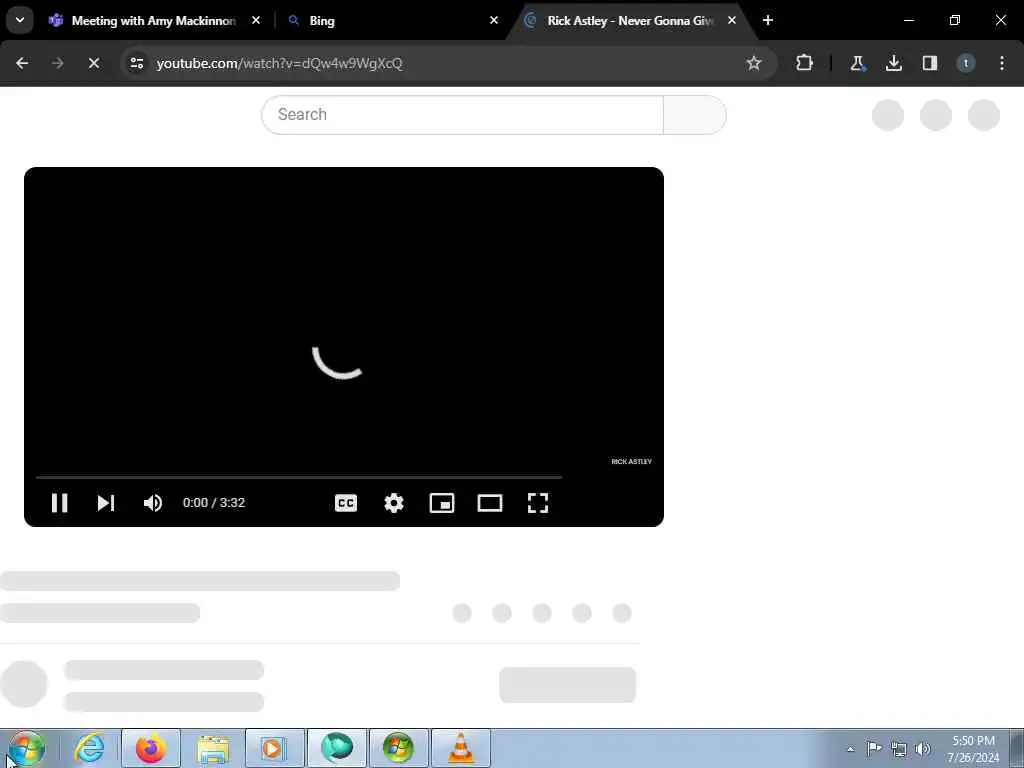Screen dimensions: 1024x768
Task: Click the 0:00 / 3:32 time display
Action: [x=214, y=503]
